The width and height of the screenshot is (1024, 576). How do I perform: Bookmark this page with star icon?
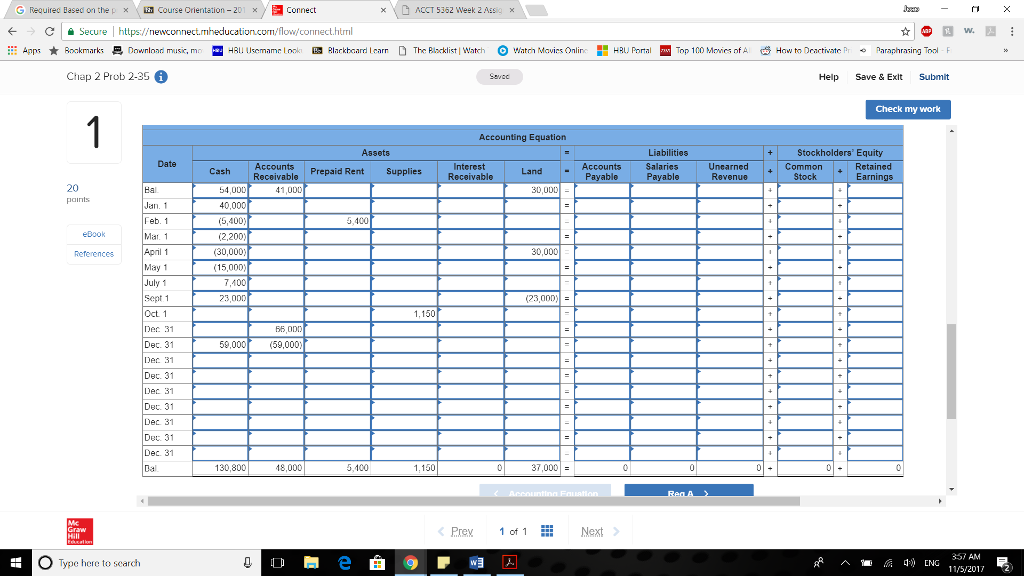pyautogui.click(x=905, y=31)
